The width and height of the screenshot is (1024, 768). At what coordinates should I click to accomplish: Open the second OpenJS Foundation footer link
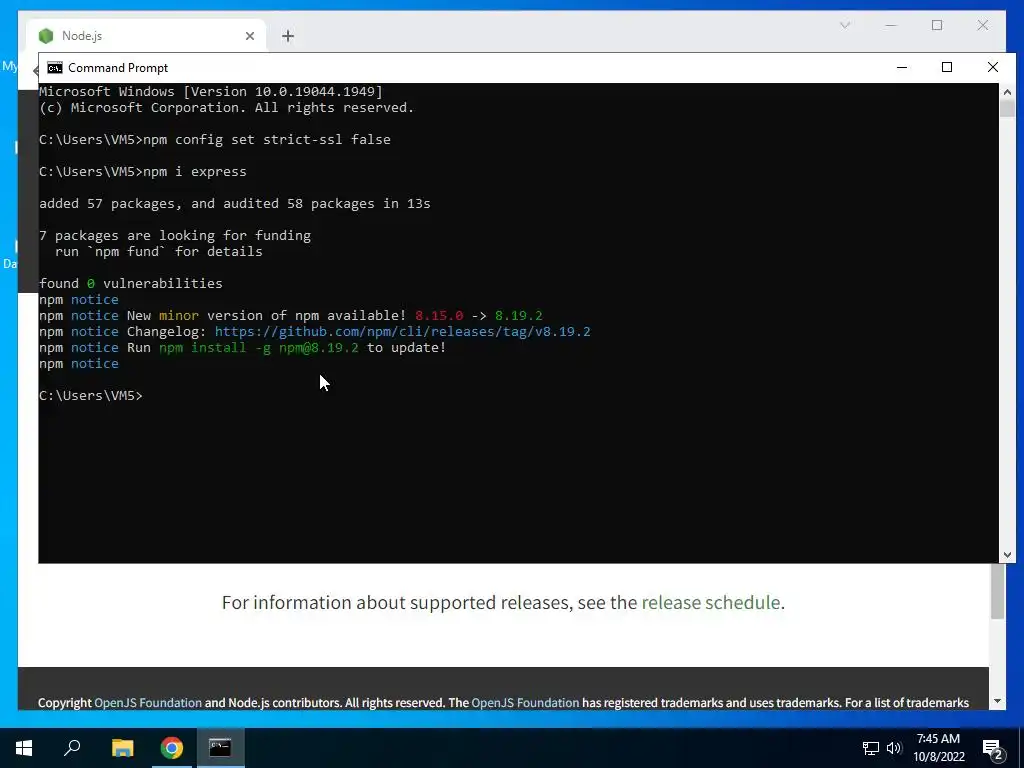(525, 703)
